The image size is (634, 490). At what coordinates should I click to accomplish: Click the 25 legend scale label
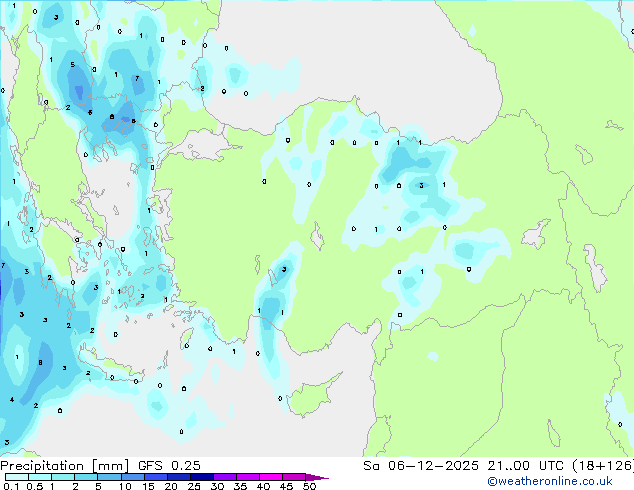tap(194, 486)
